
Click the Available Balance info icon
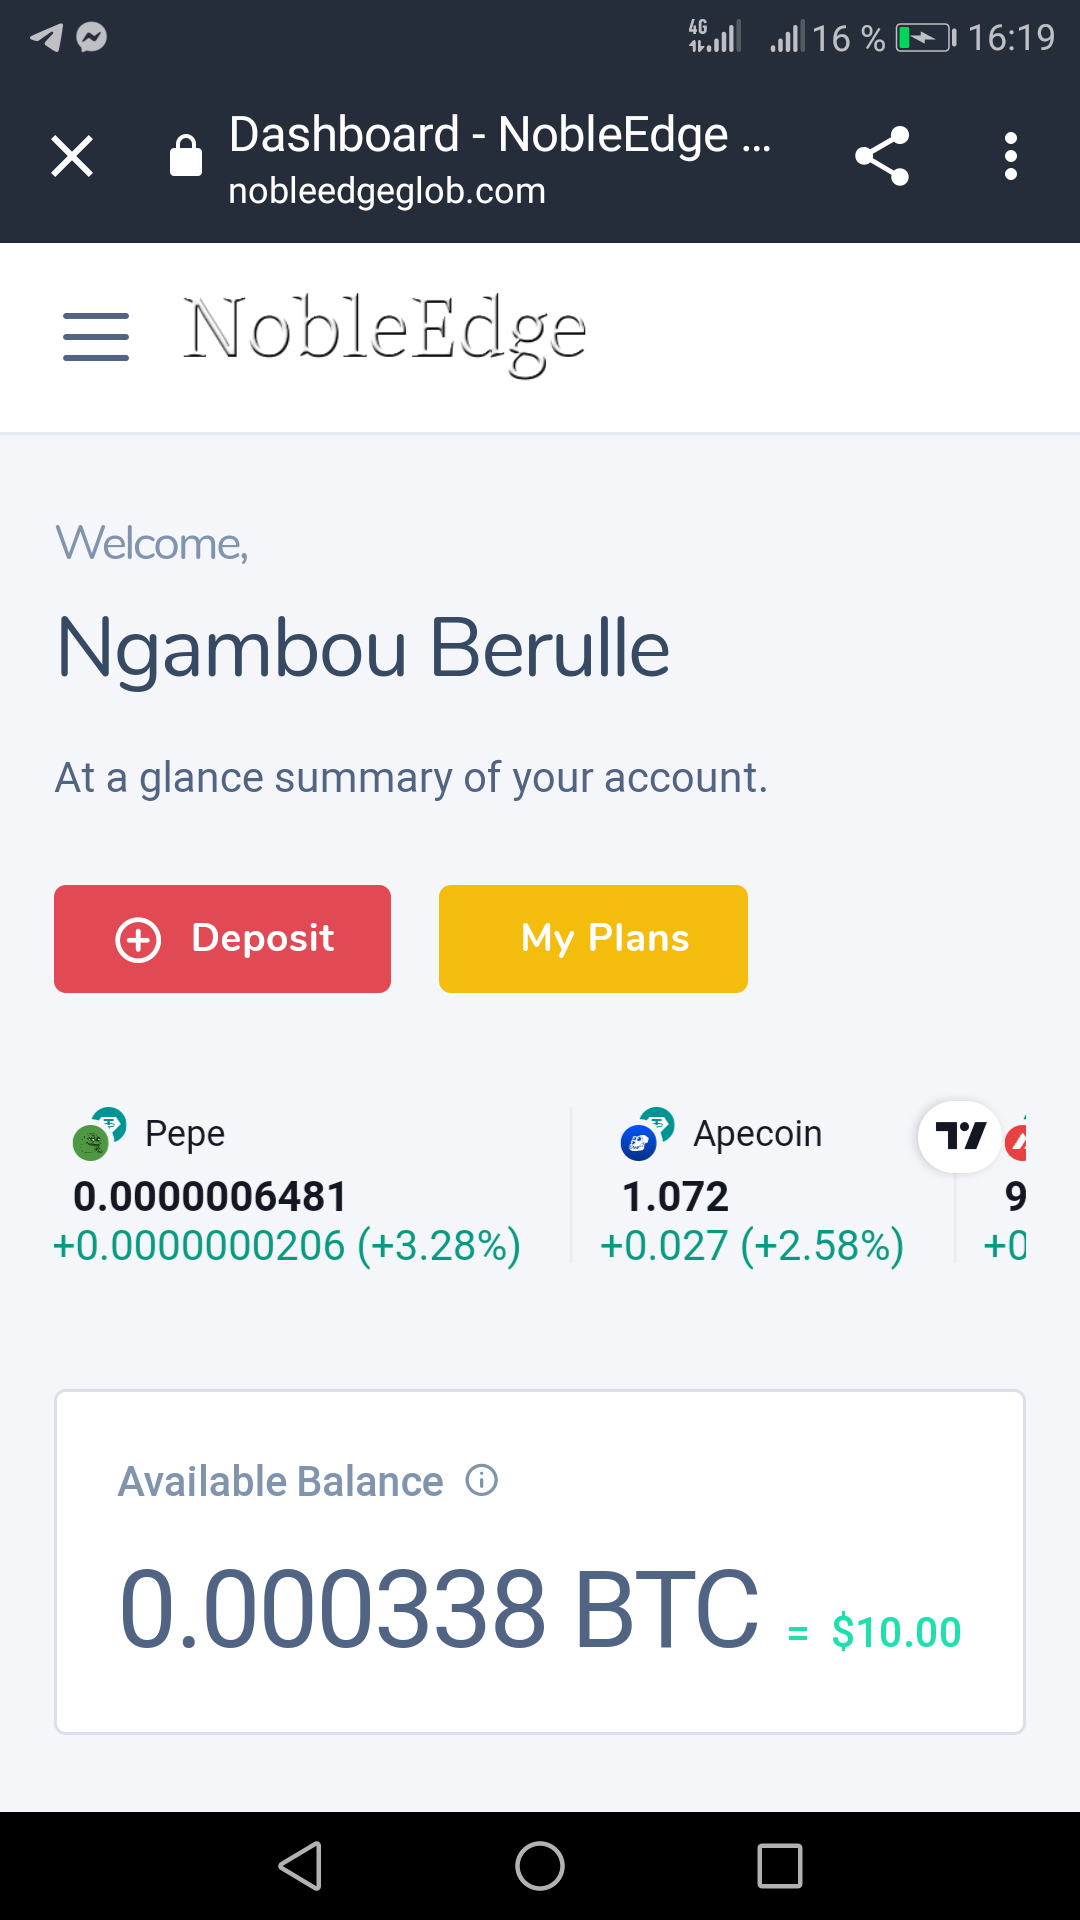tap(482, 1480)
